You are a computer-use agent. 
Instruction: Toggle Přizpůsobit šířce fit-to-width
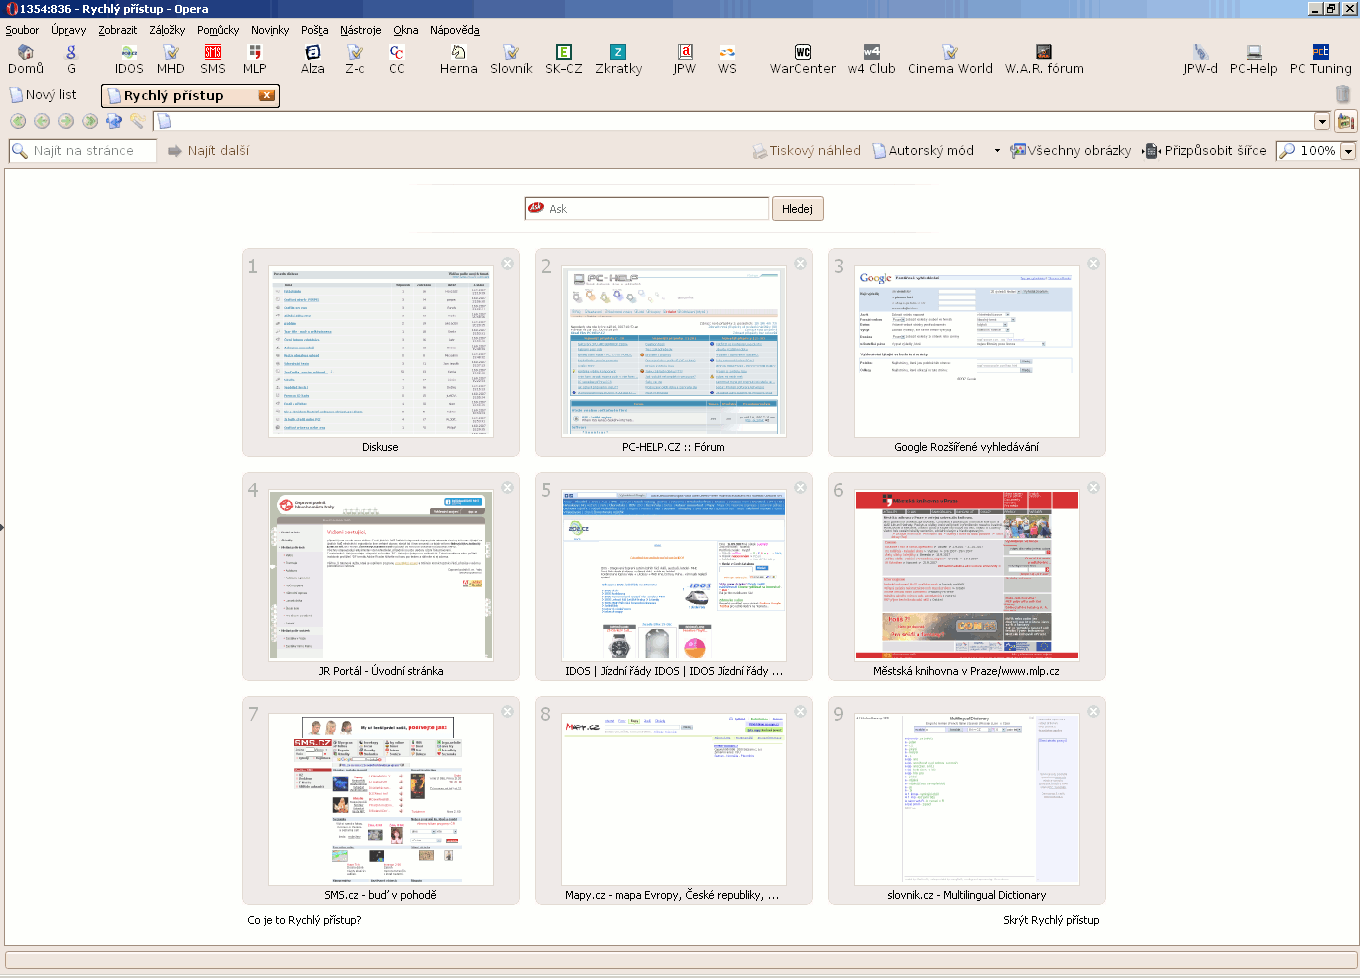(1206, 151)
